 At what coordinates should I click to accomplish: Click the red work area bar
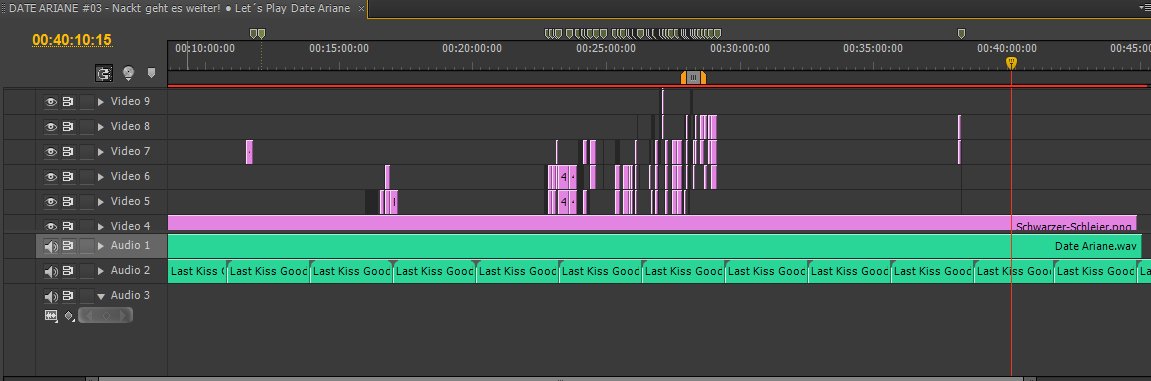point(658,87)
